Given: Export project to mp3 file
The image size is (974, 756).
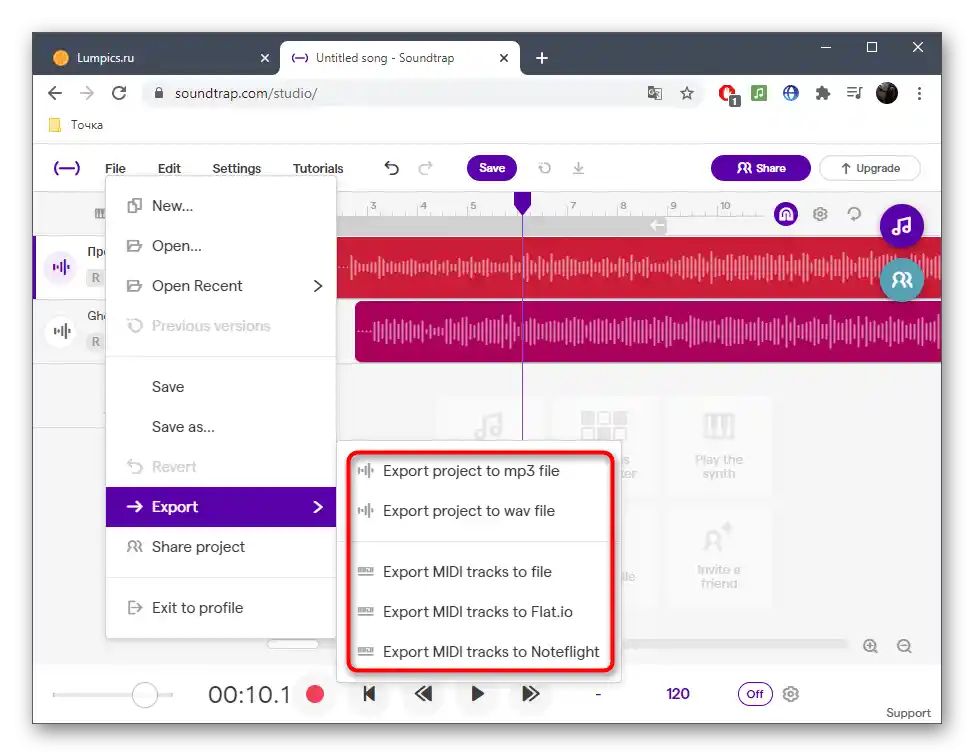Looking at the screenshot, I should tap(478, 471).
